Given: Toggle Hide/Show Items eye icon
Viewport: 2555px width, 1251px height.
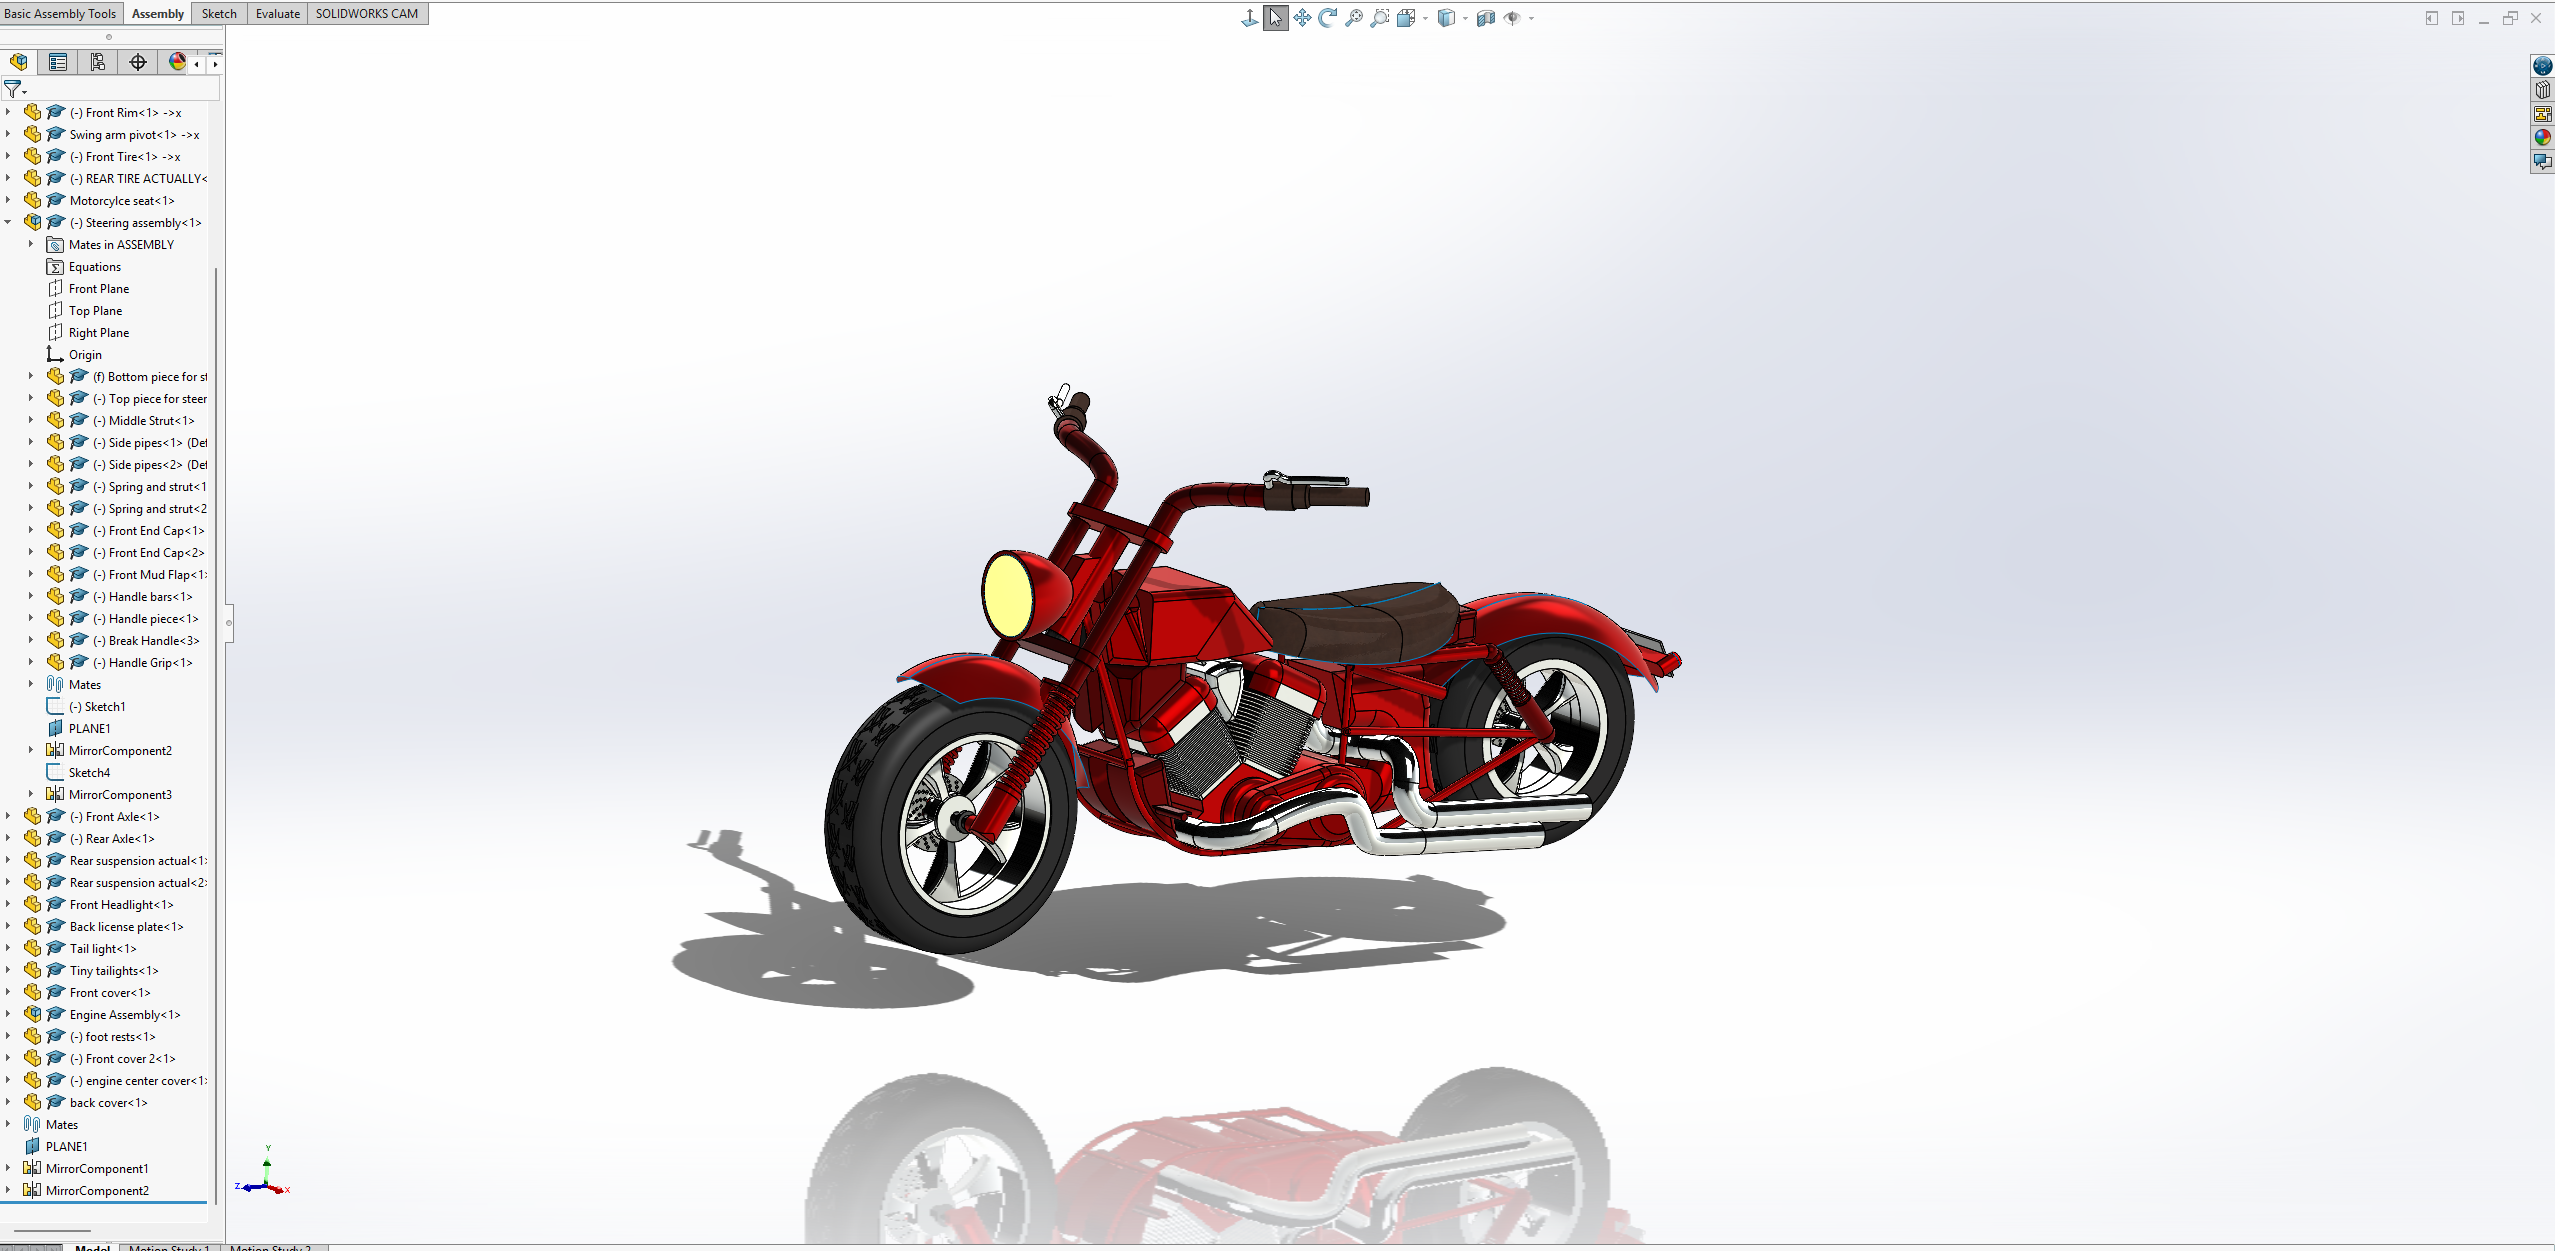Looking at the screenshot, I should [x=1512, y=18].
